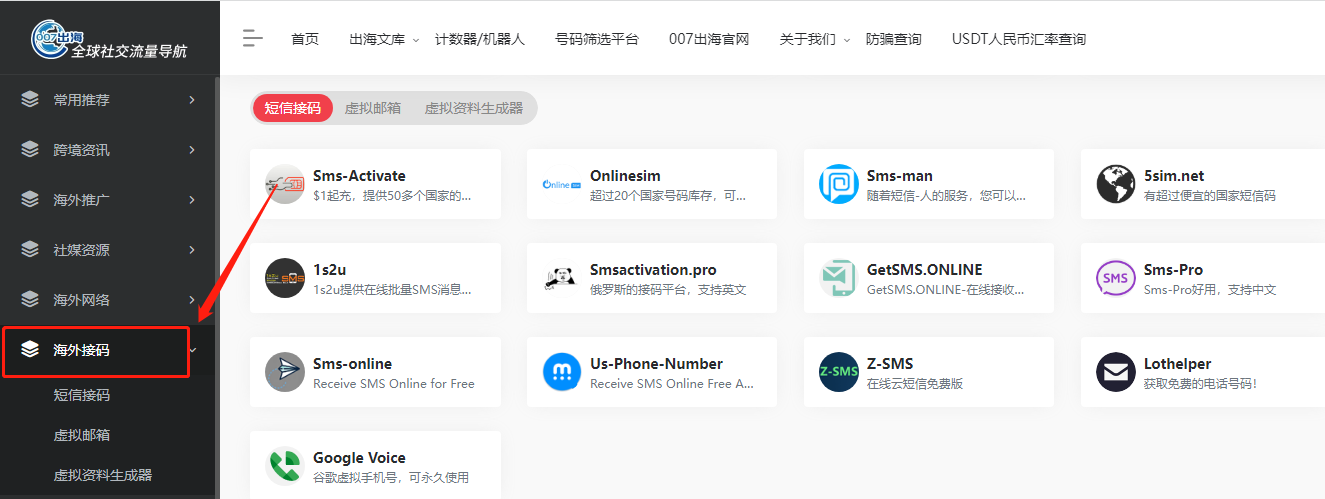The width and height of the screenshot is (1325, 499).
Task: Expand the 社媒资源 sidebar arrow
Action: pos(192,250)
